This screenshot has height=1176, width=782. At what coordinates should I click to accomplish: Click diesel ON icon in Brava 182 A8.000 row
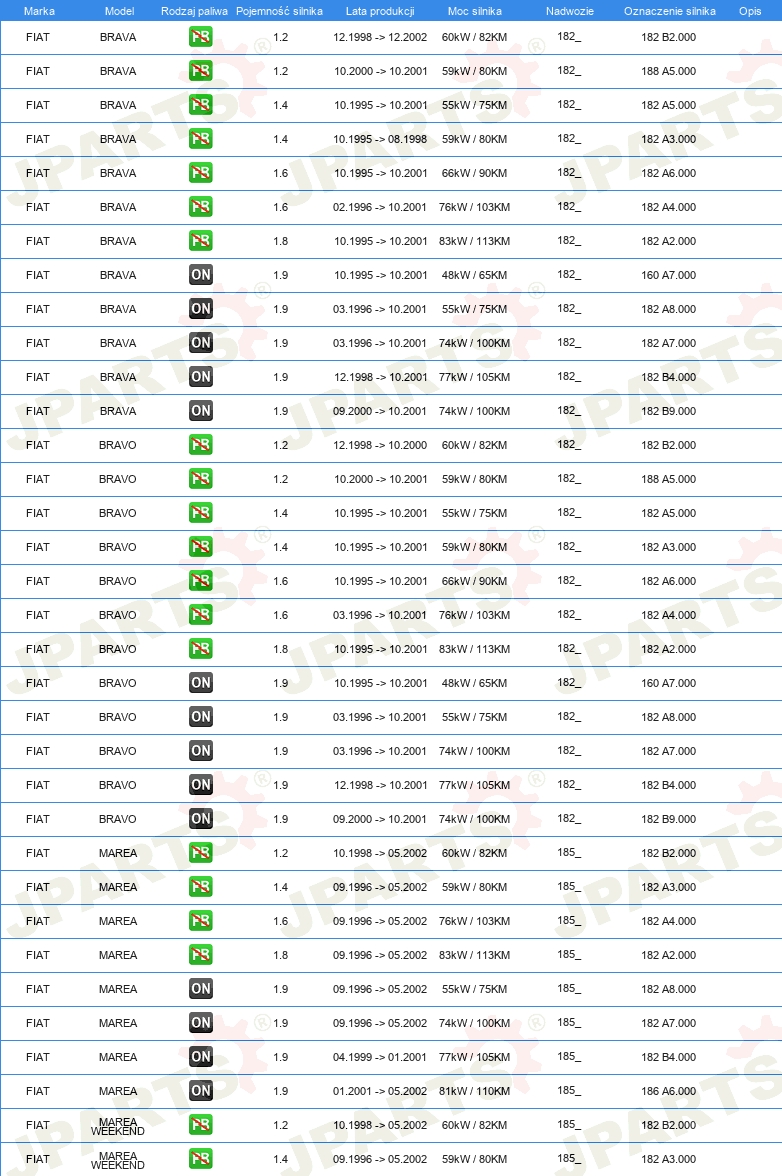200,309
